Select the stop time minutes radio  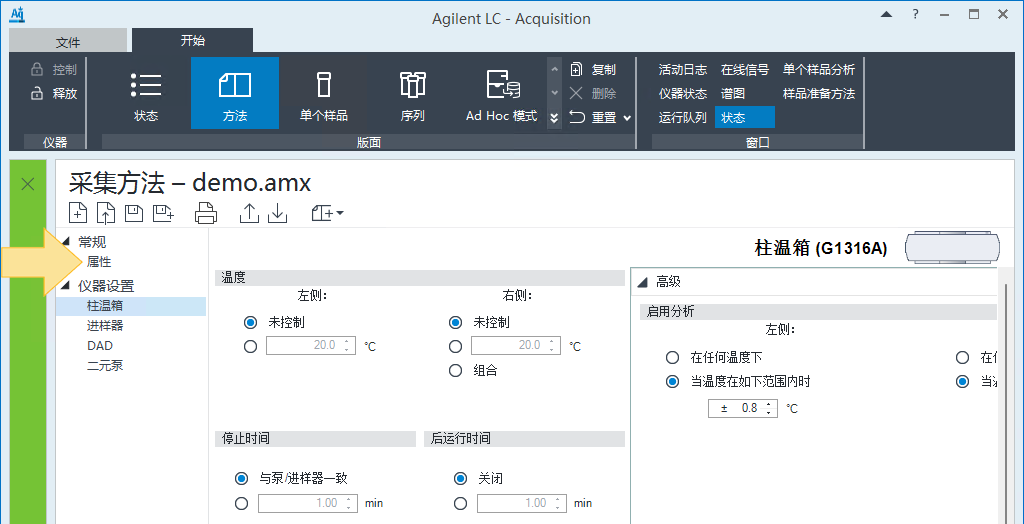point(242,503)
